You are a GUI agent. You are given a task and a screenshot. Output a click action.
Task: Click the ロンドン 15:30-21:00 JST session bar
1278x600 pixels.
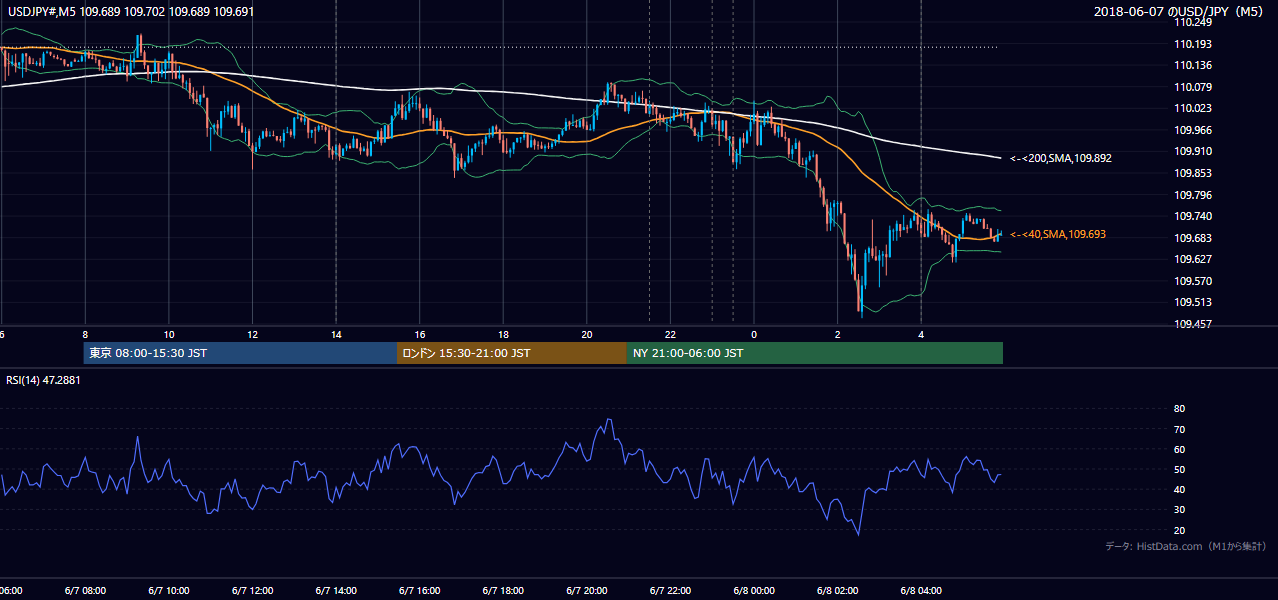pyautogui.click(x=512, y=353)
